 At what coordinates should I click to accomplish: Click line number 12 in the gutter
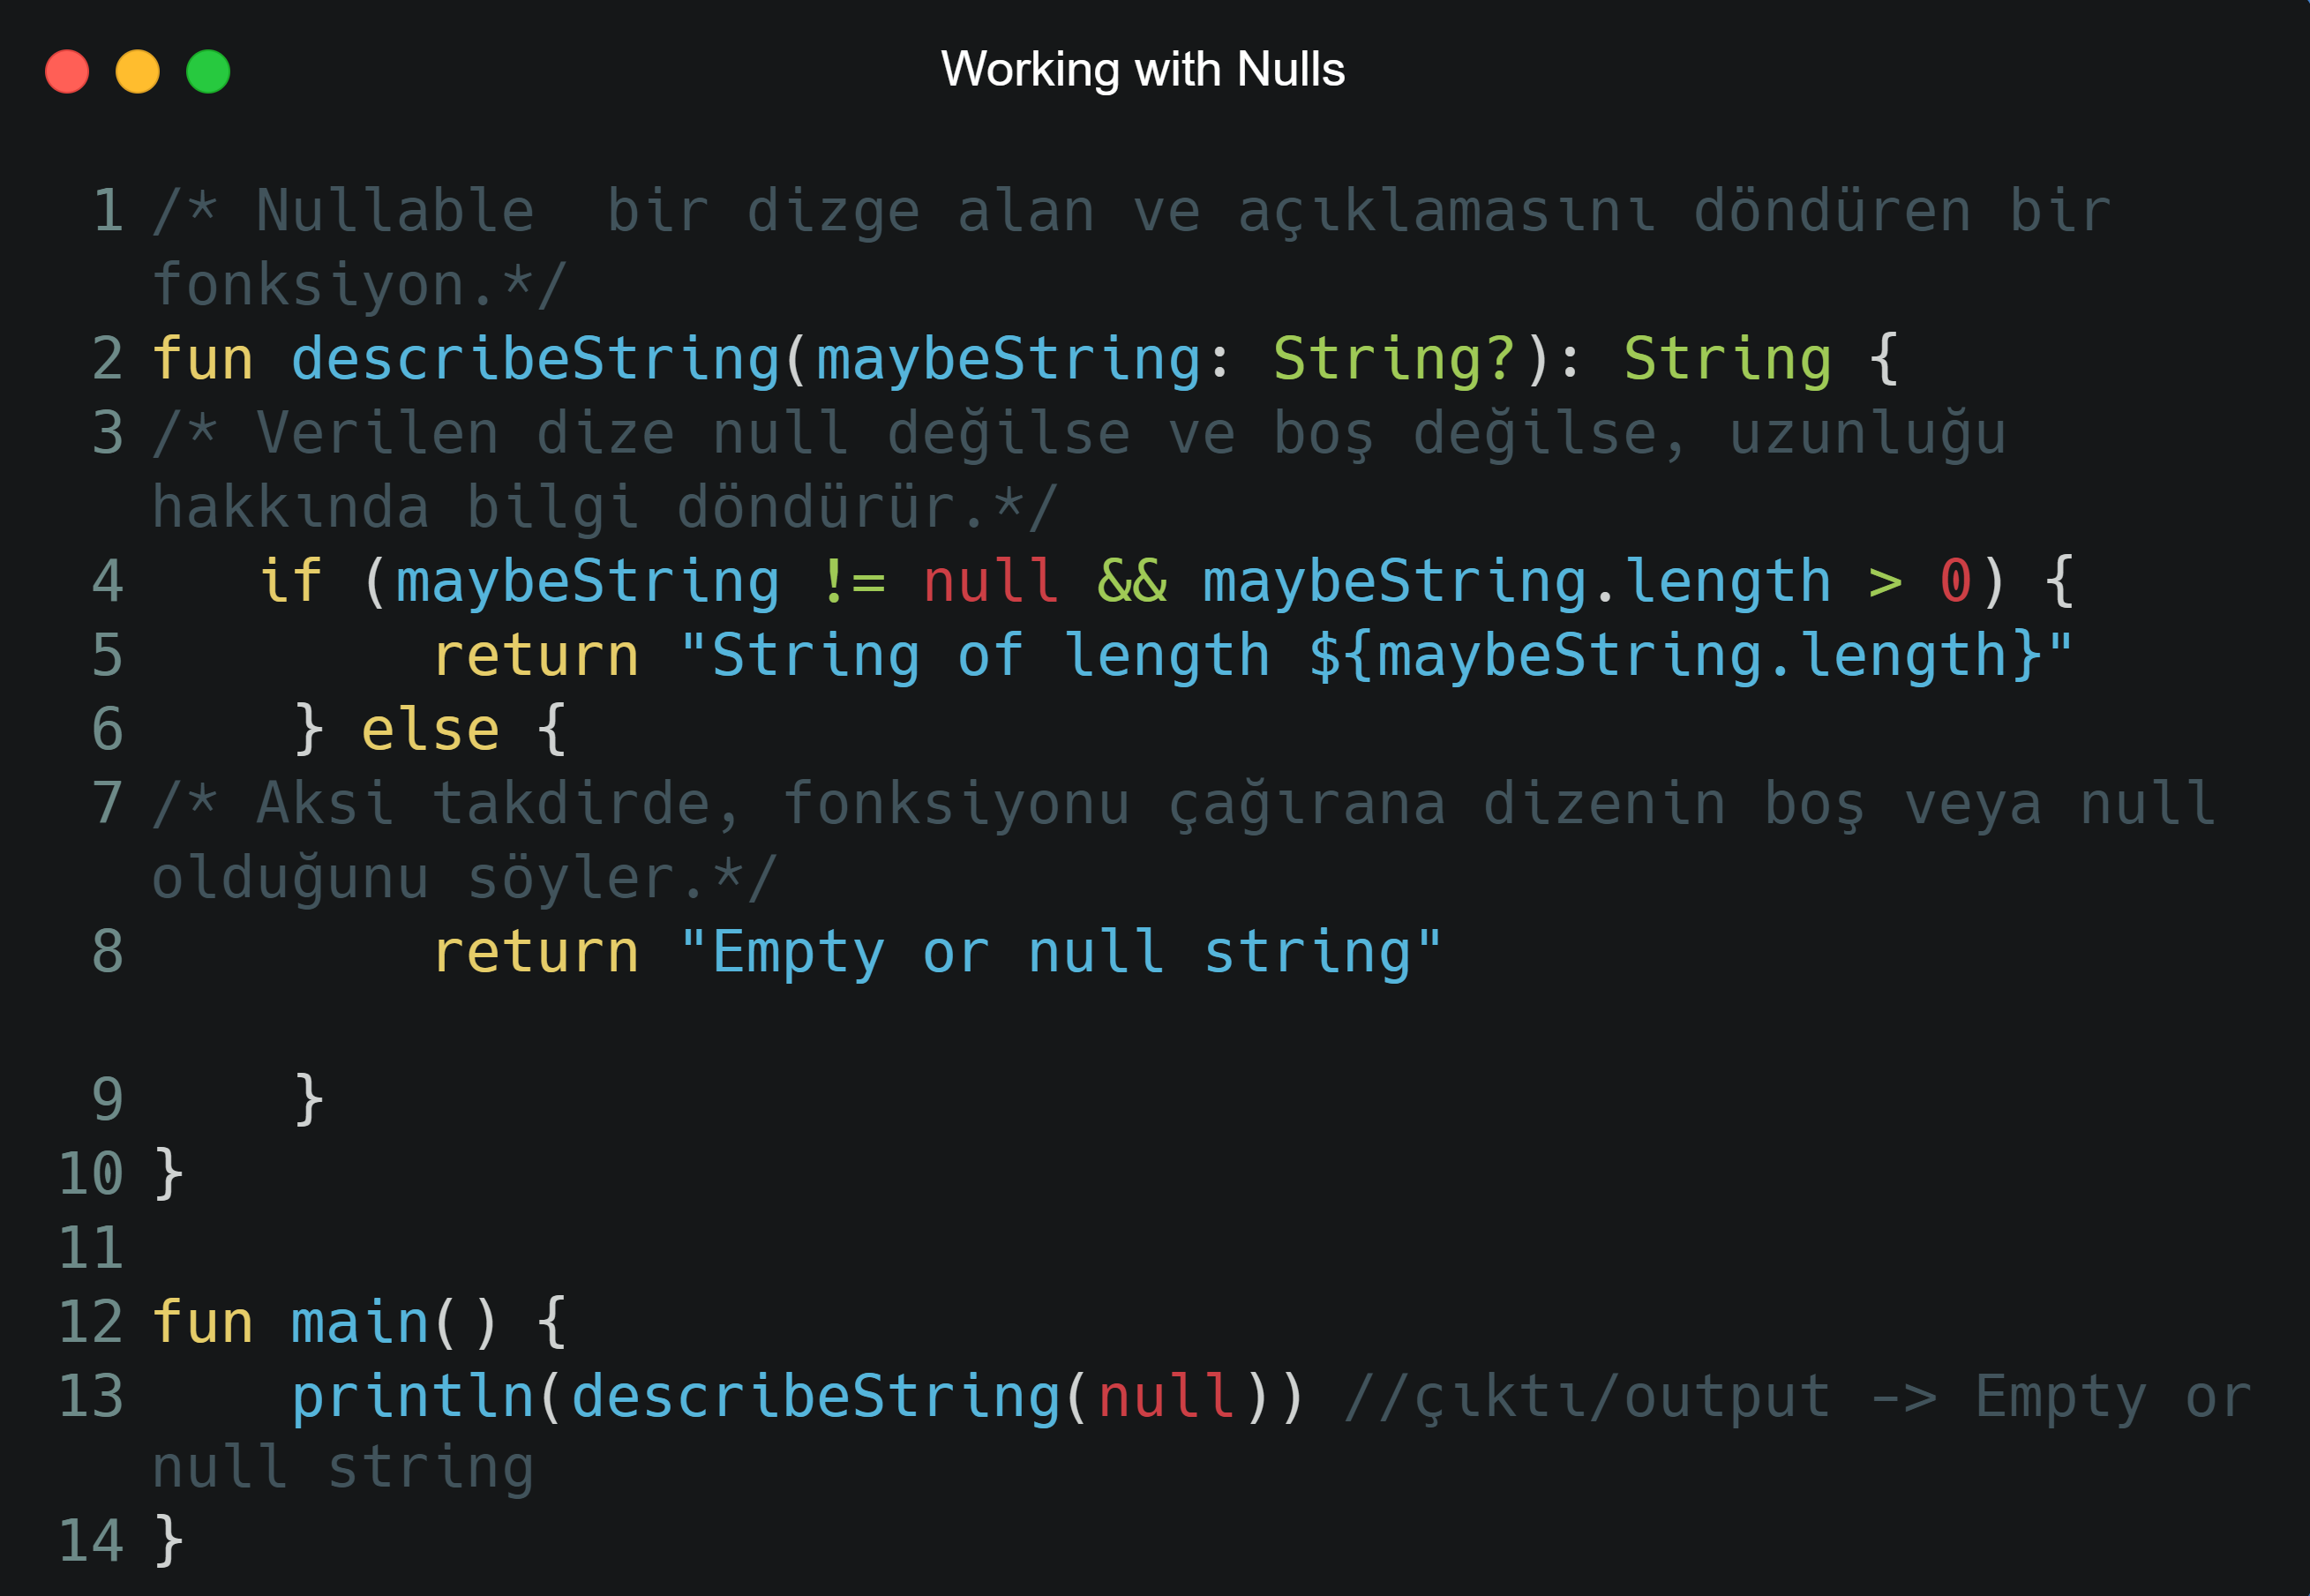[x=91, y=1322]
